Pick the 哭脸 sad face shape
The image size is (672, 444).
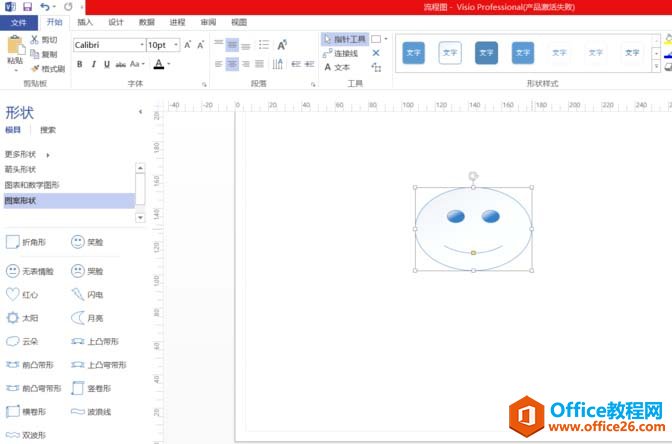[x=87, y=271]
